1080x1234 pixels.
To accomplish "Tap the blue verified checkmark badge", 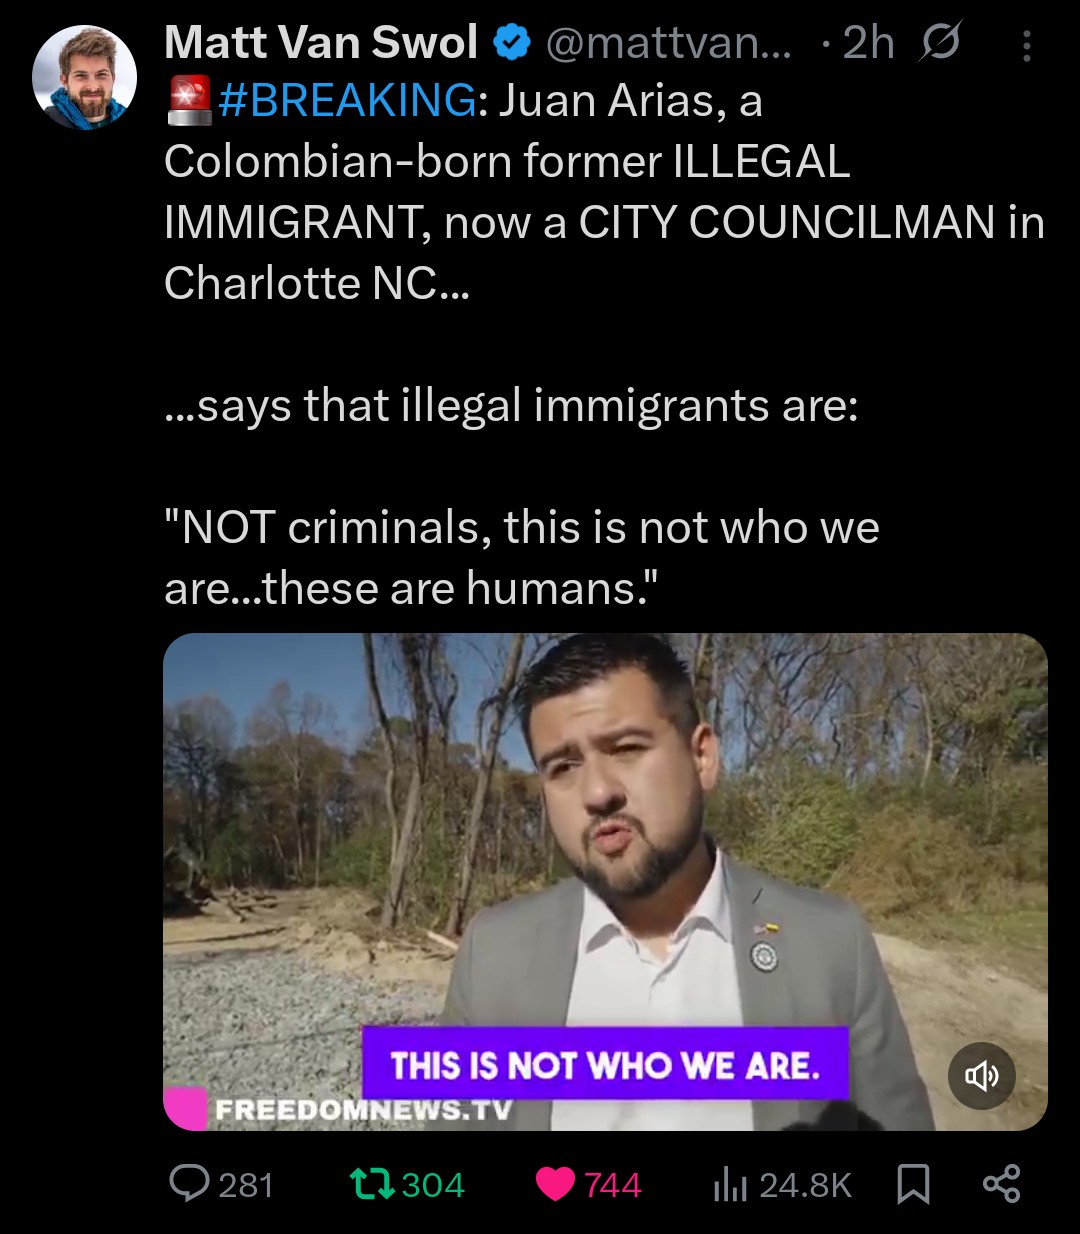I will click(513, 43).
